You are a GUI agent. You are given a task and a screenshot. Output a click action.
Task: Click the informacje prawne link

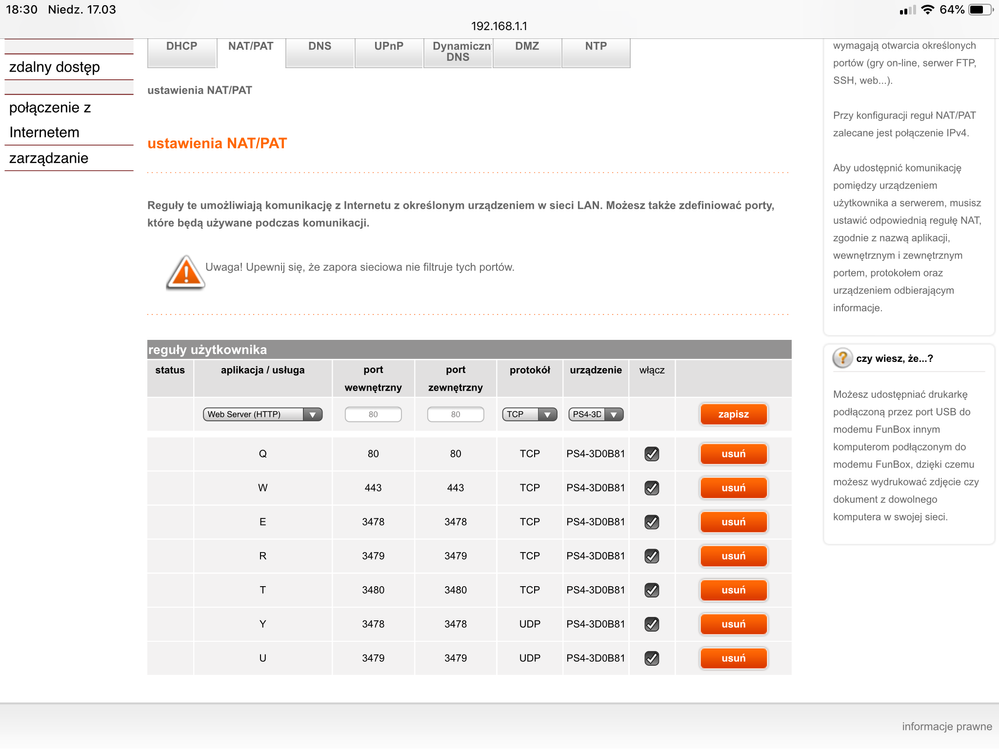[946, 727]
